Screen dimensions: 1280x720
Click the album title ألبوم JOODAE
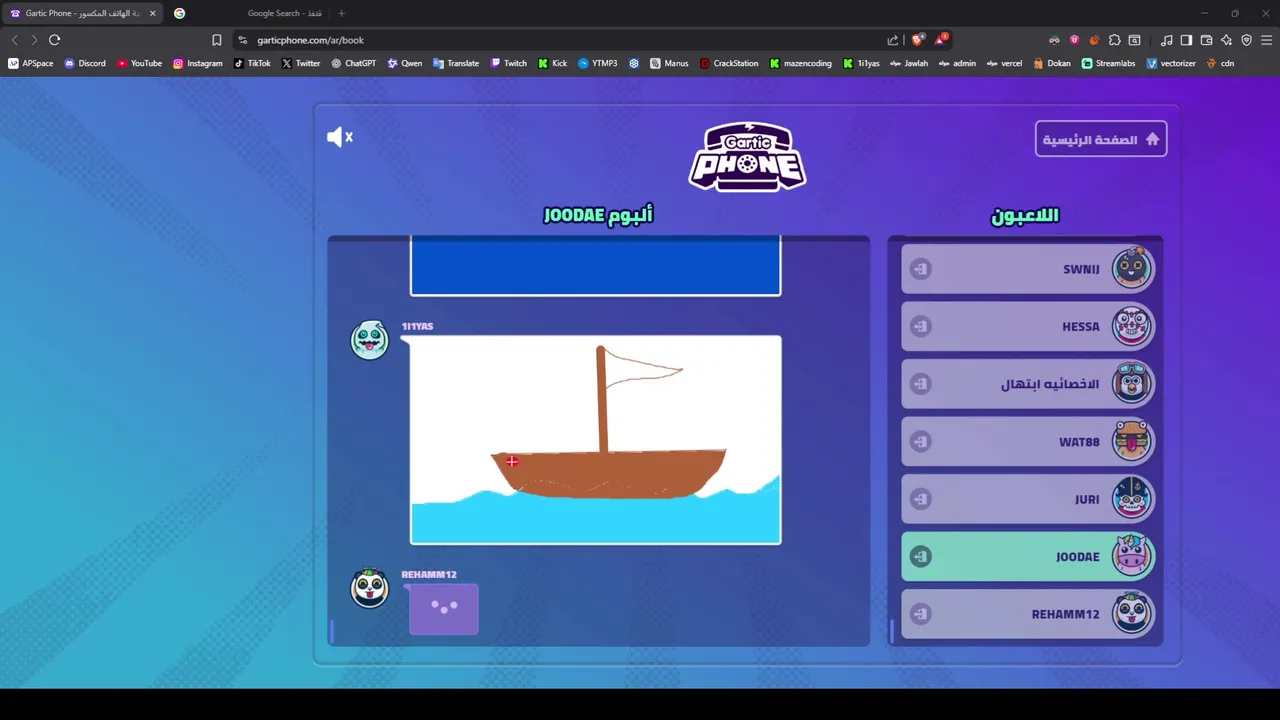[x=598, y=214]
